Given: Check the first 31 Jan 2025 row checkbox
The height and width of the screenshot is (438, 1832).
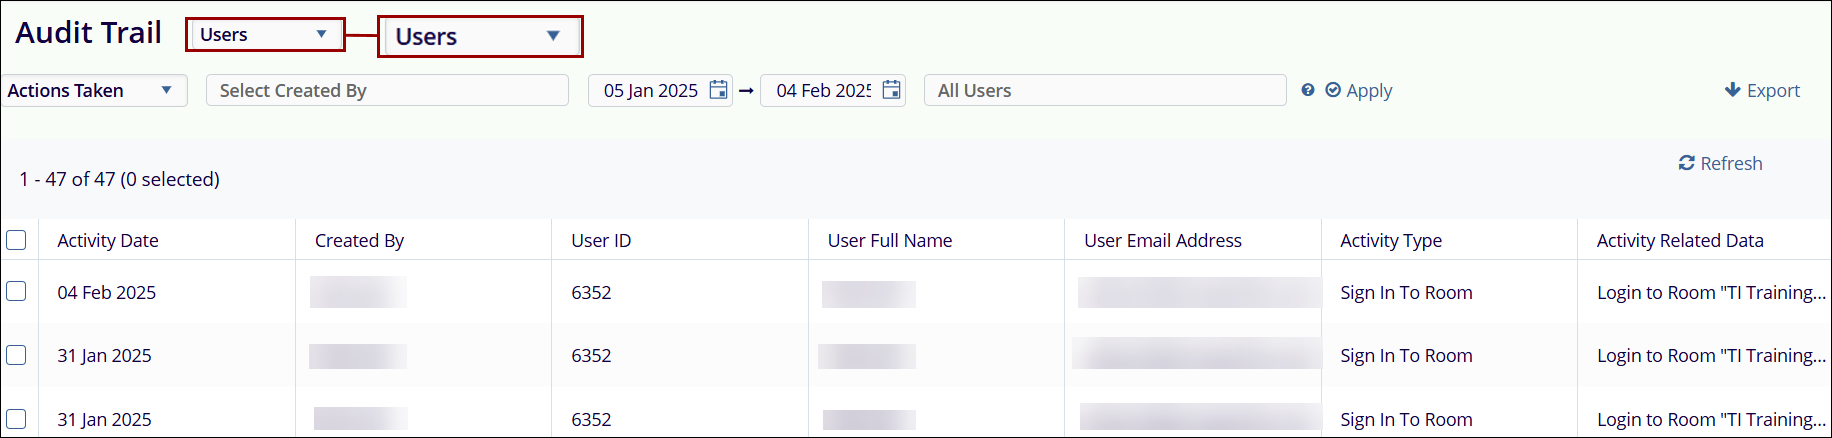Looking at the screenshot, I should point(16,355).
